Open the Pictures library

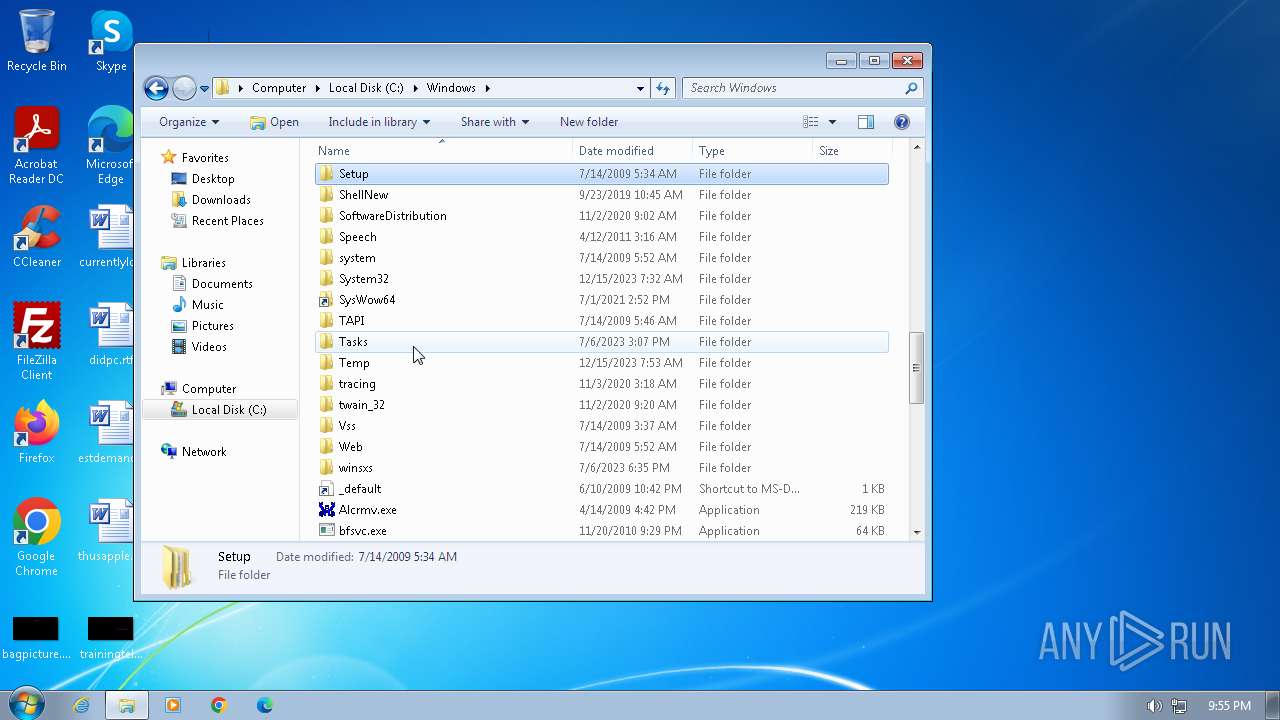(213, 326)
